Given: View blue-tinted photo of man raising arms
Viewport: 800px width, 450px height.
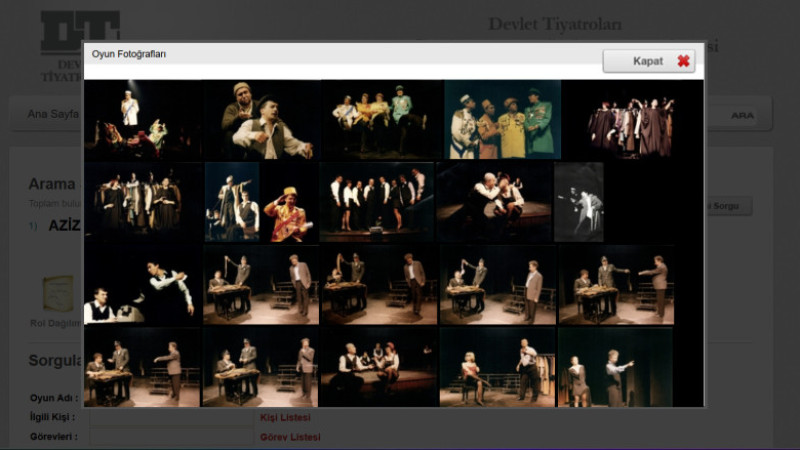Looking at the screenshot, I should (x=615, y=367).
